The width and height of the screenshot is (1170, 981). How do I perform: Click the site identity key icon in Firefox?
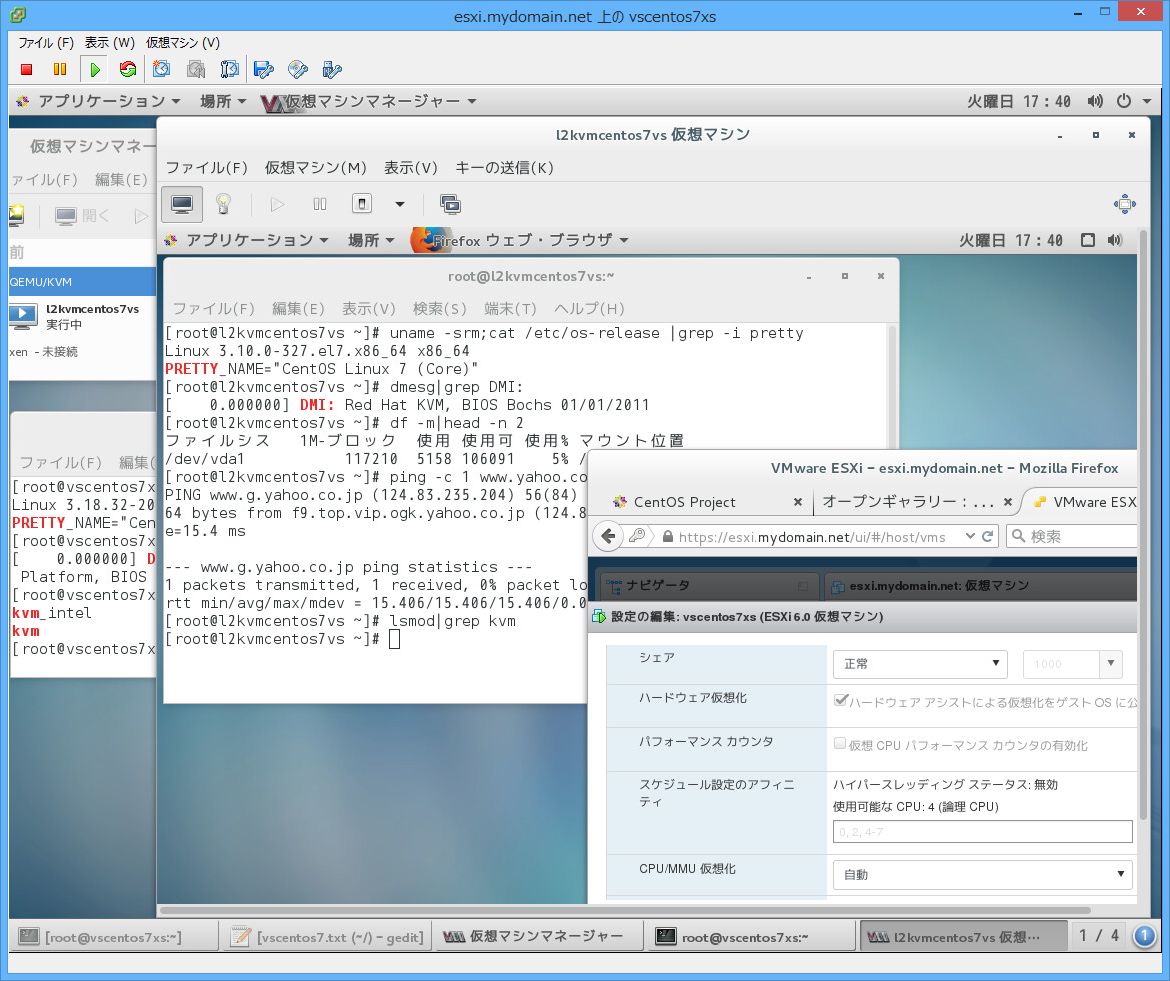(x=637, y=536)
